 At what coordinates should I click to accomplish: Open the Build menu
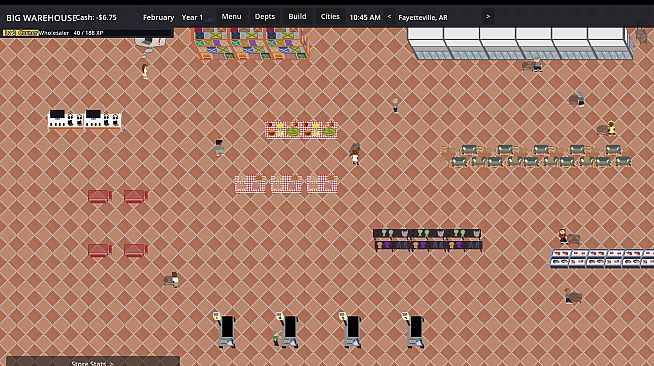click(x=297, y=17)
